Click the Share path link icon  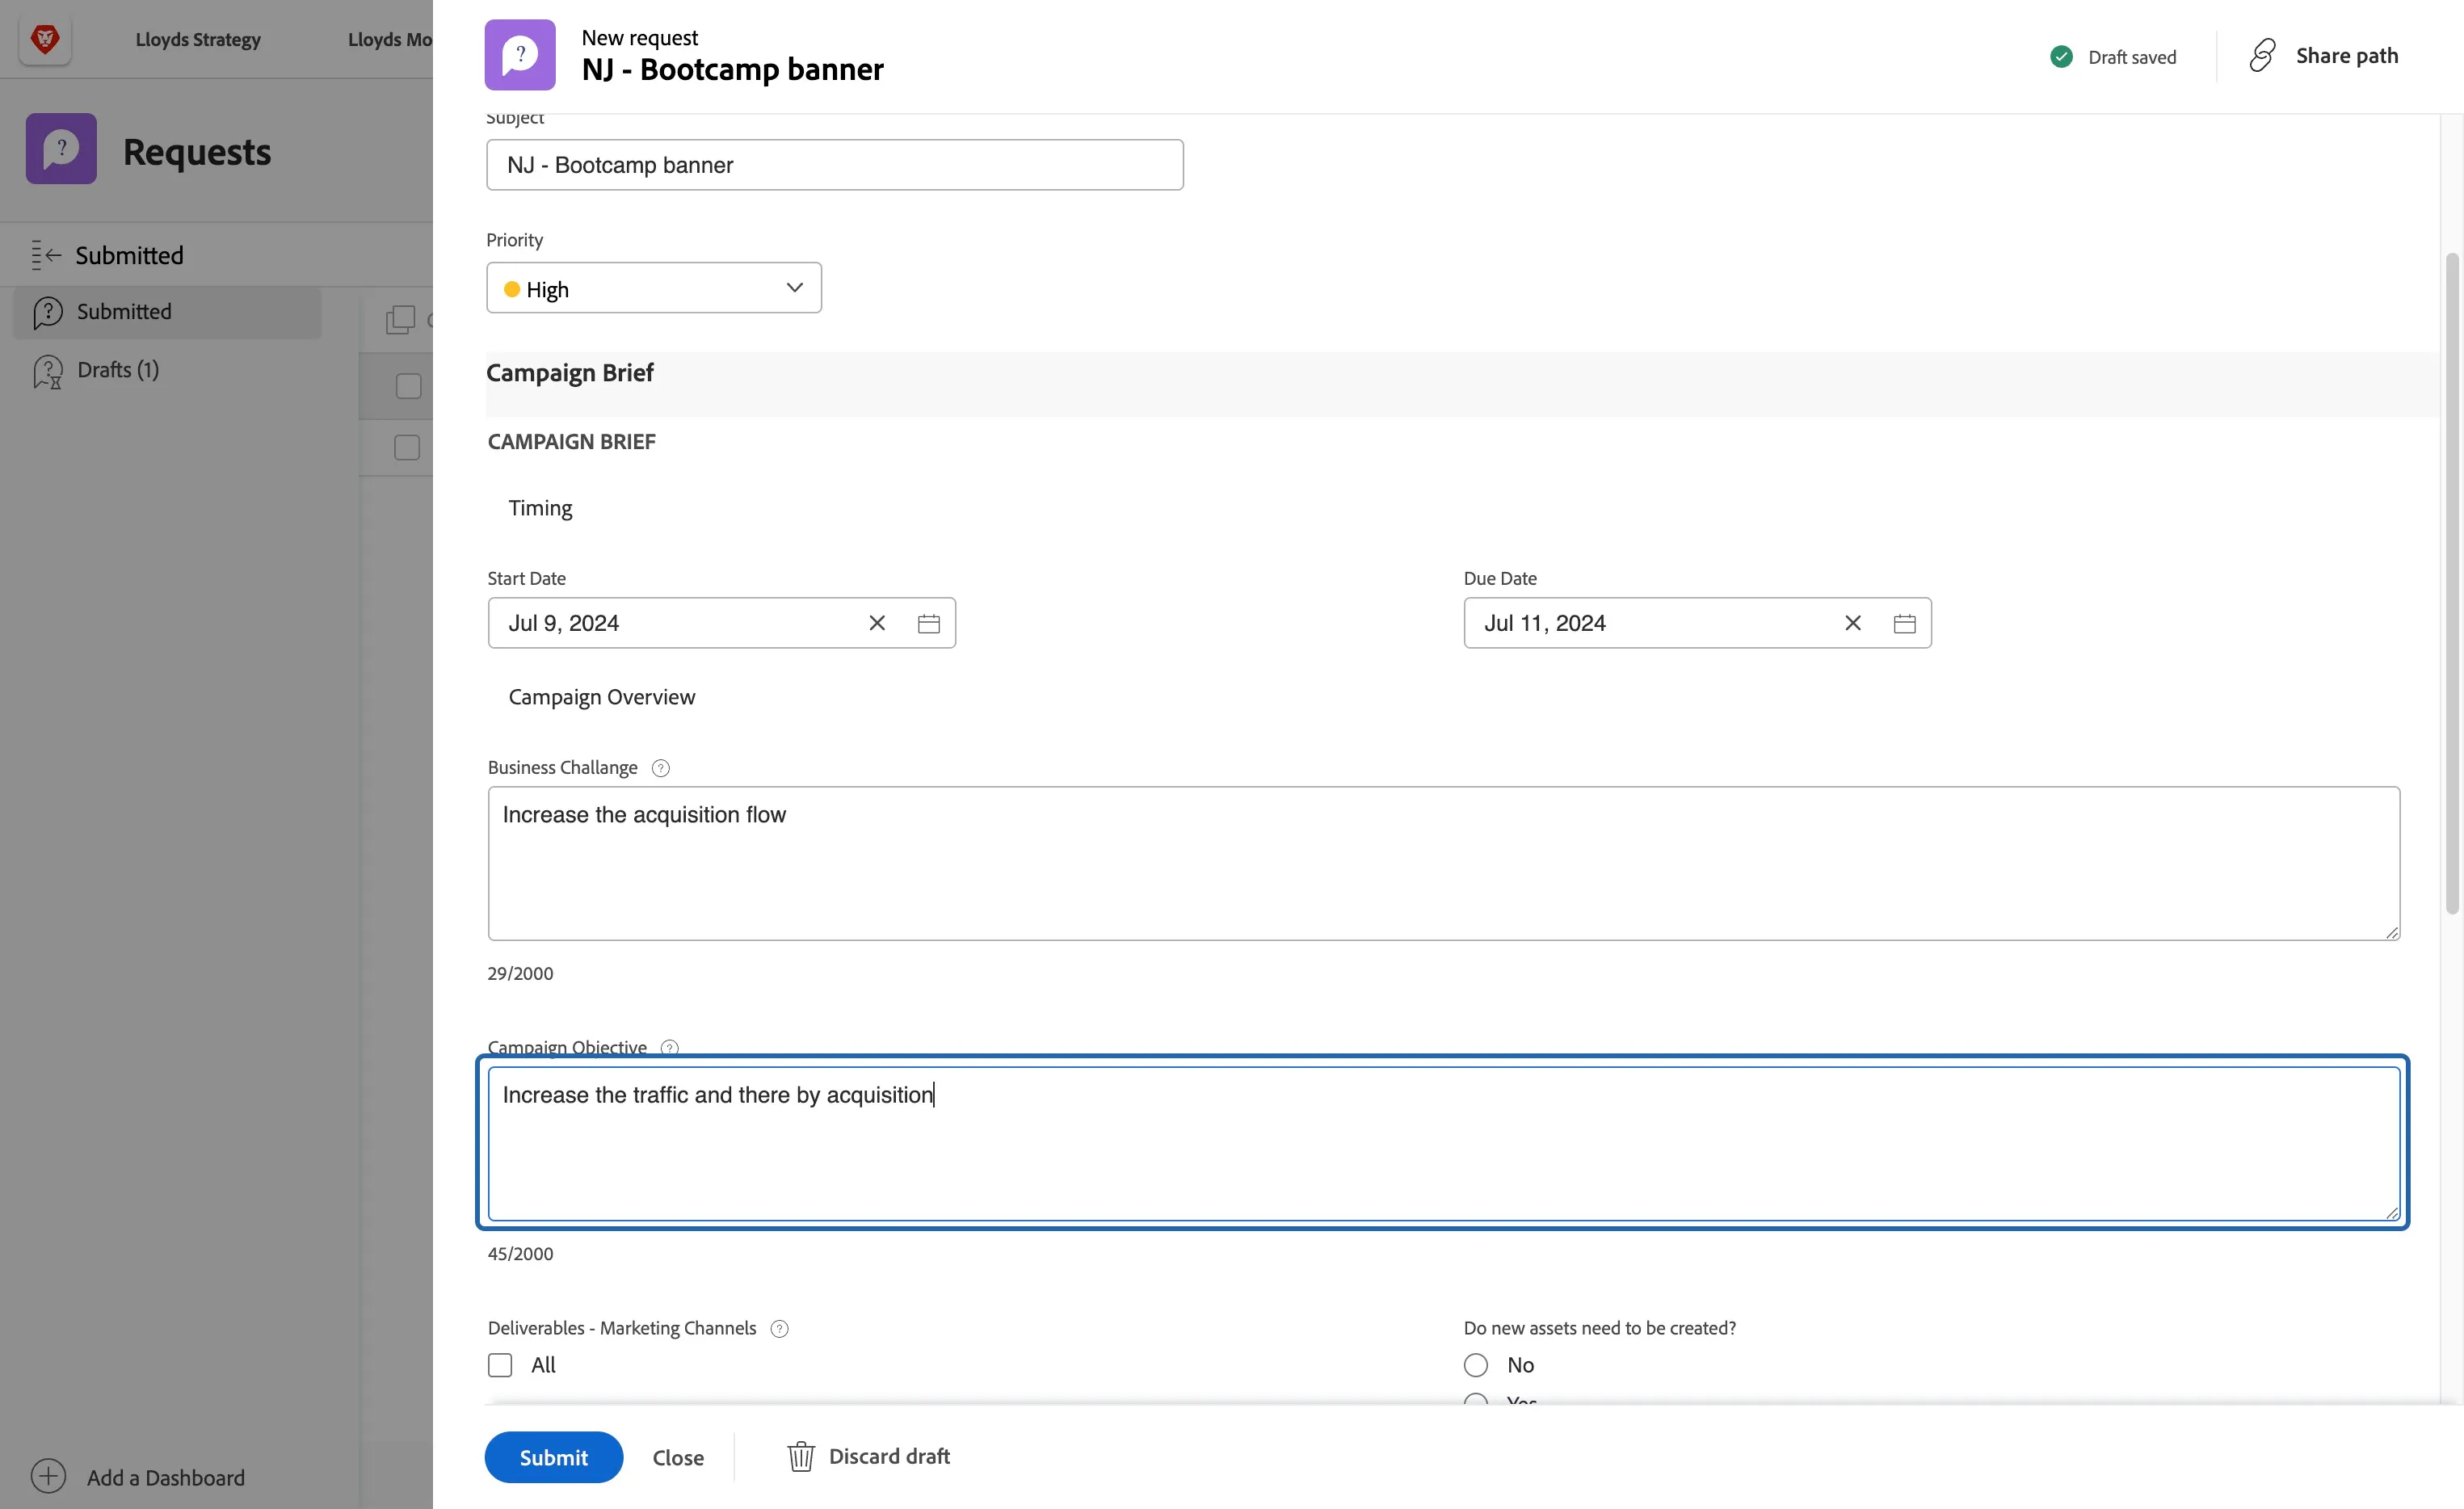[2262, 55]
